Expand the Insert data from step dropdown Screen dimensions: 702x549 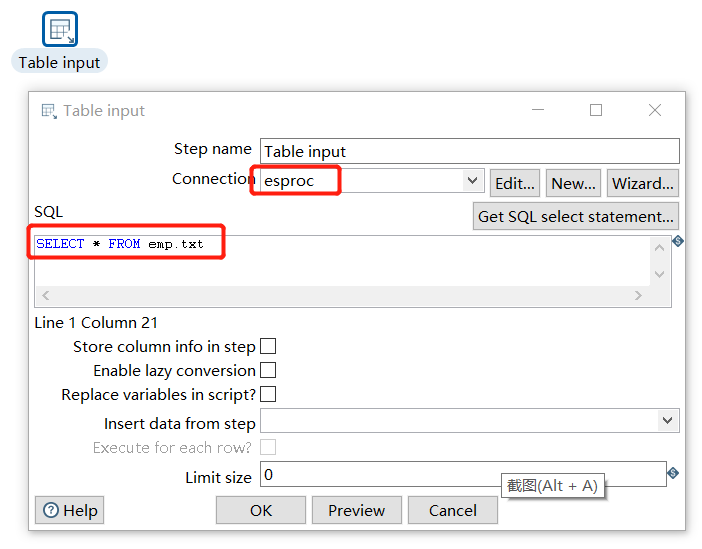point(668,421)
